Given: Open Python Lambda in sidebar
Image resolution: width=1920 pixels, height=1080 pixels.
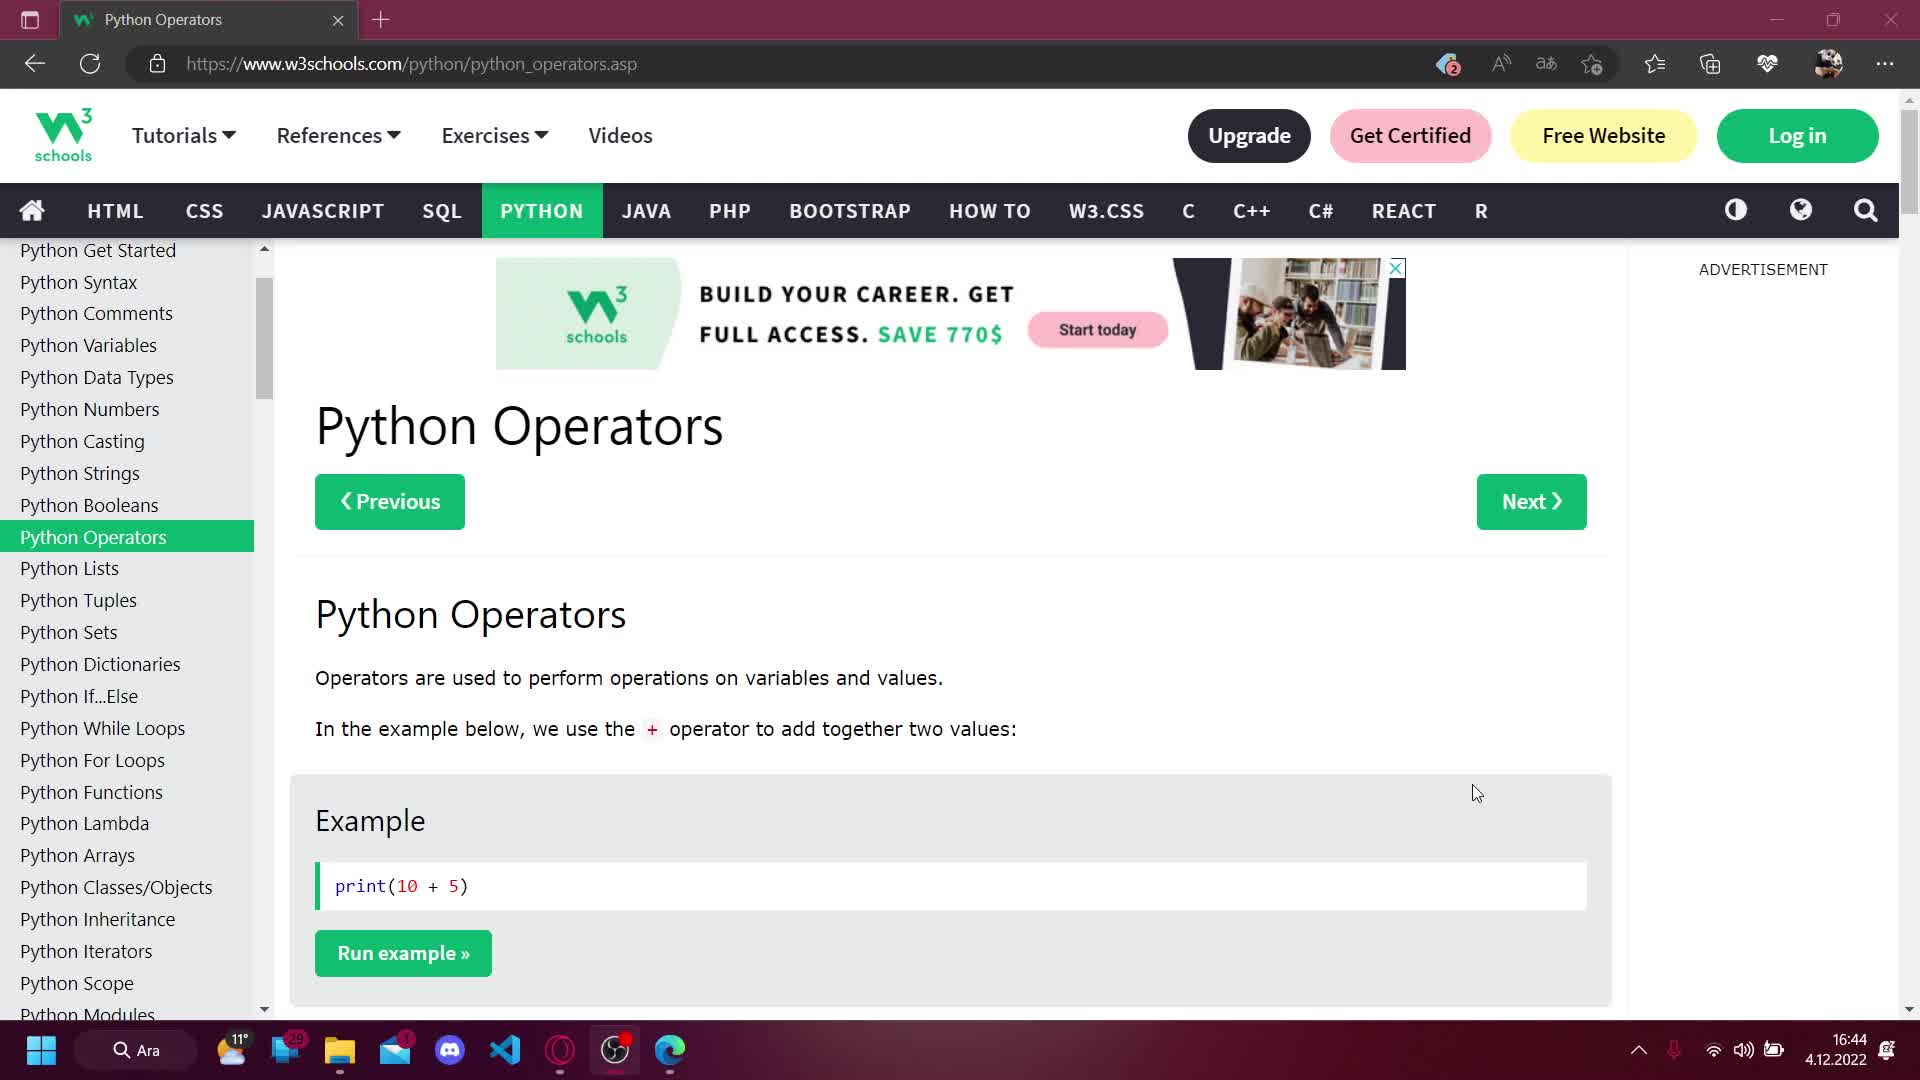Looking at the screenshot, I should [x=127, y=824].
